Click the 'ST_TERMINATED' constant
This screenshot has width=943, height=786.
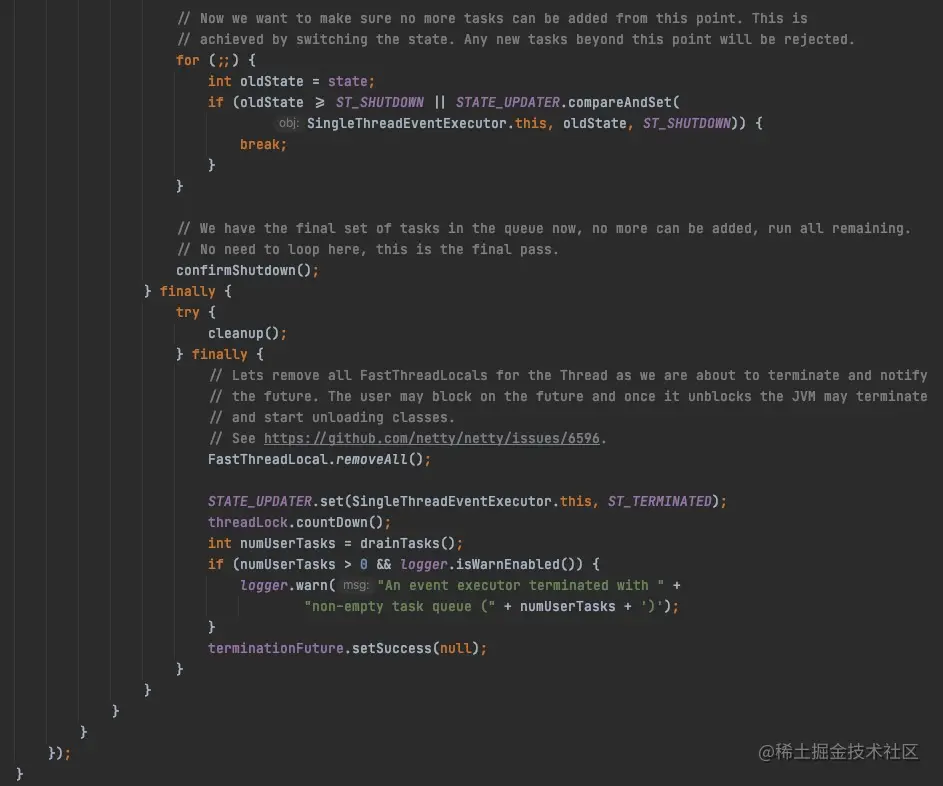pyautogui.click(x=659, y=502)
